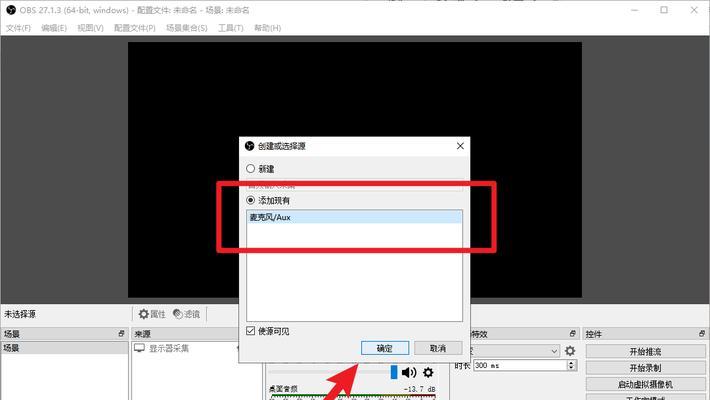Screen dimensions: 710x400
Task: Click the display capture monitor icon
Action: click(x=139, y=348)
